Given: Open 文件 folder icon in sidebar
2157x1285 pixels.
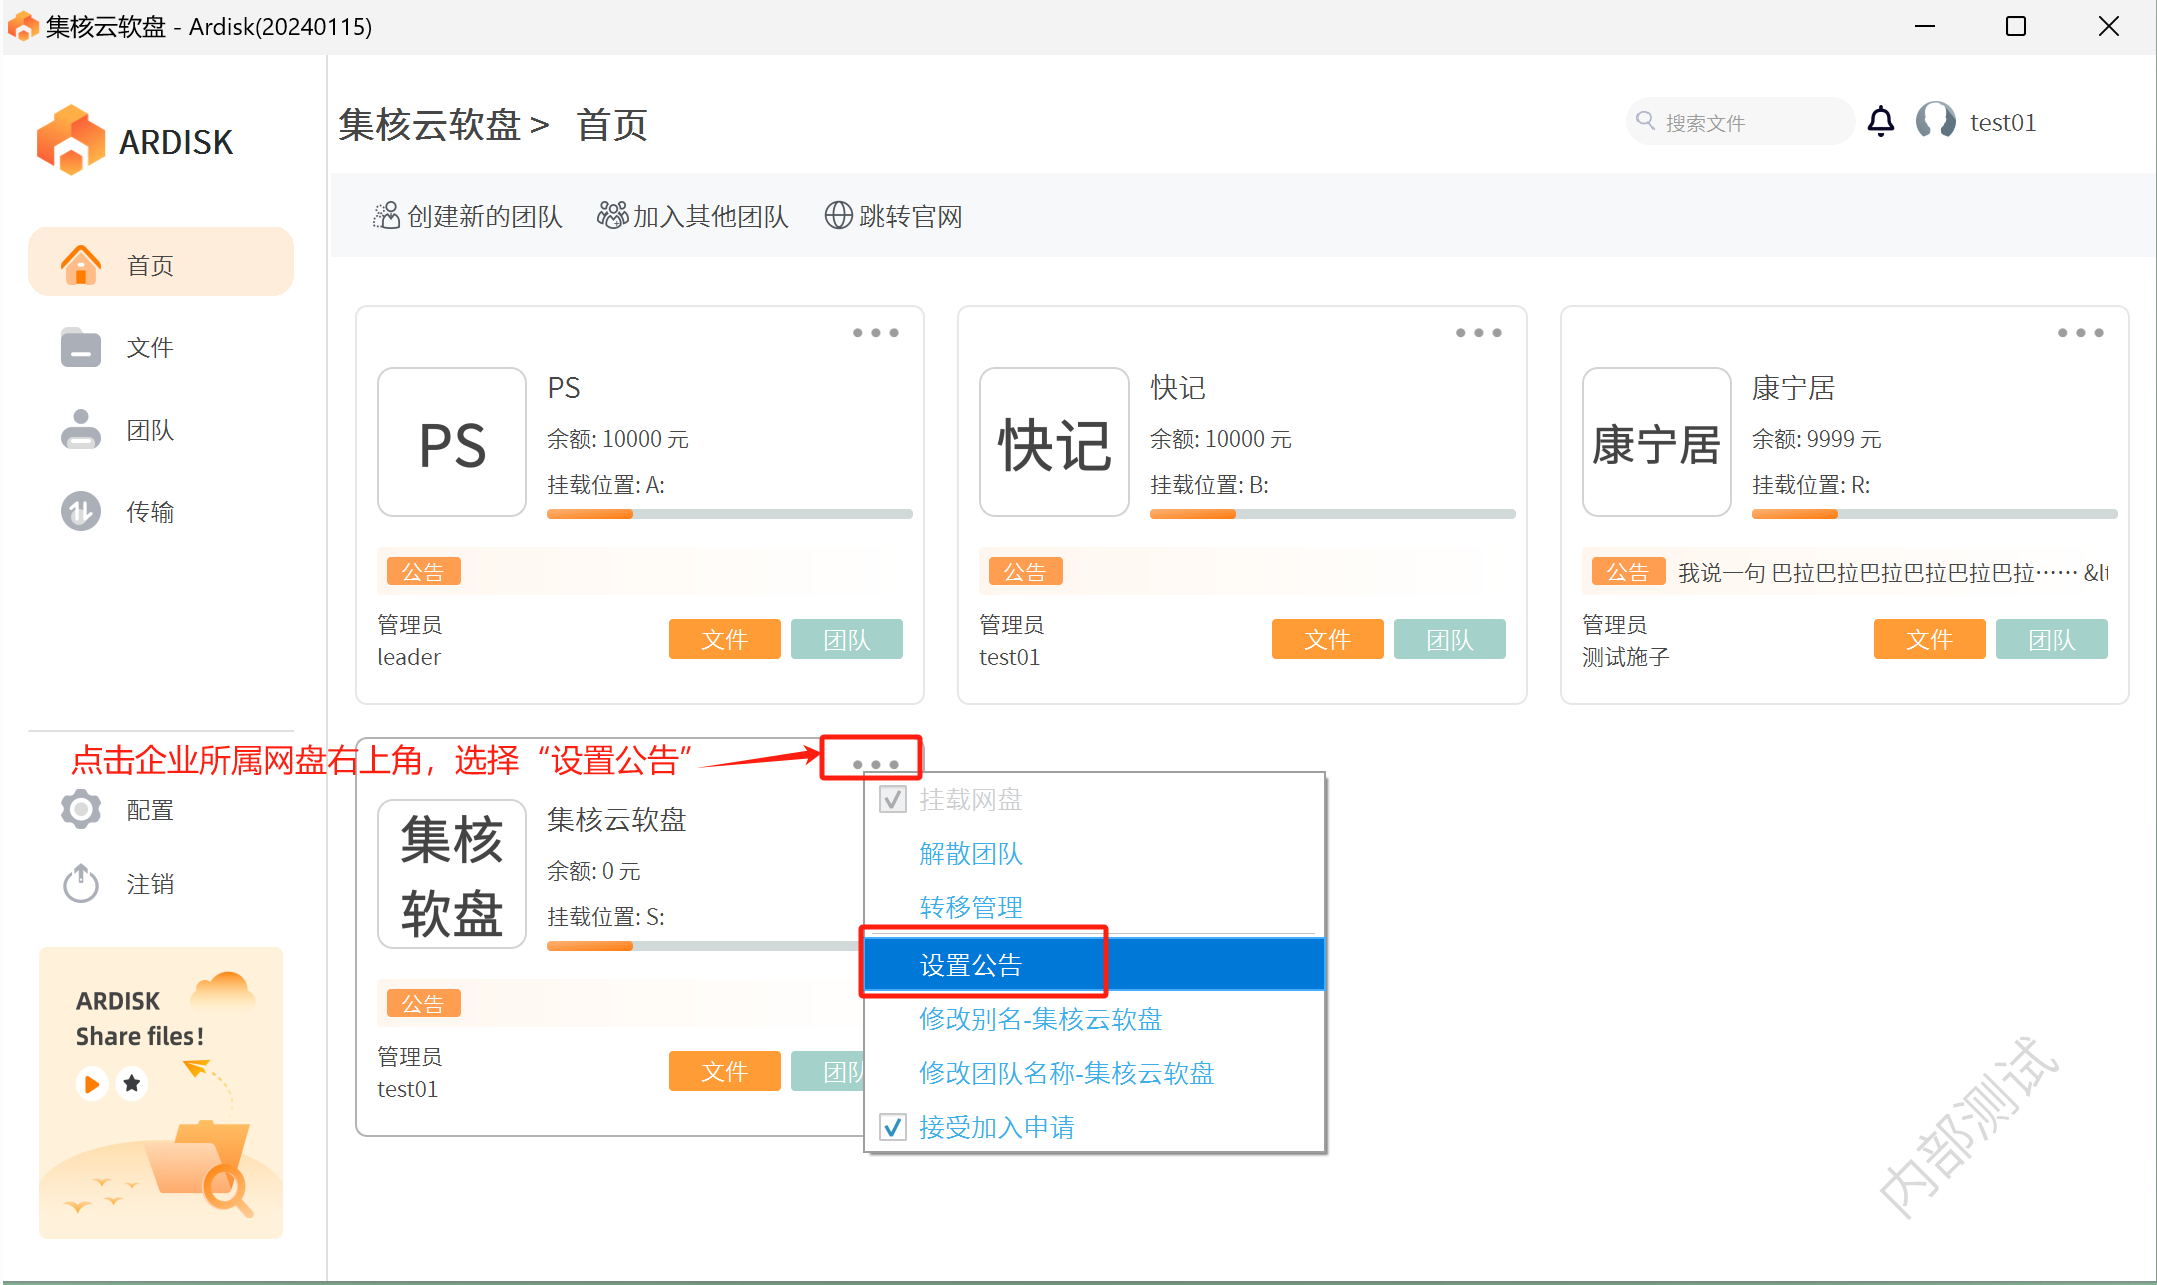Looking at the screenshot, I should (x=80, y=348).
